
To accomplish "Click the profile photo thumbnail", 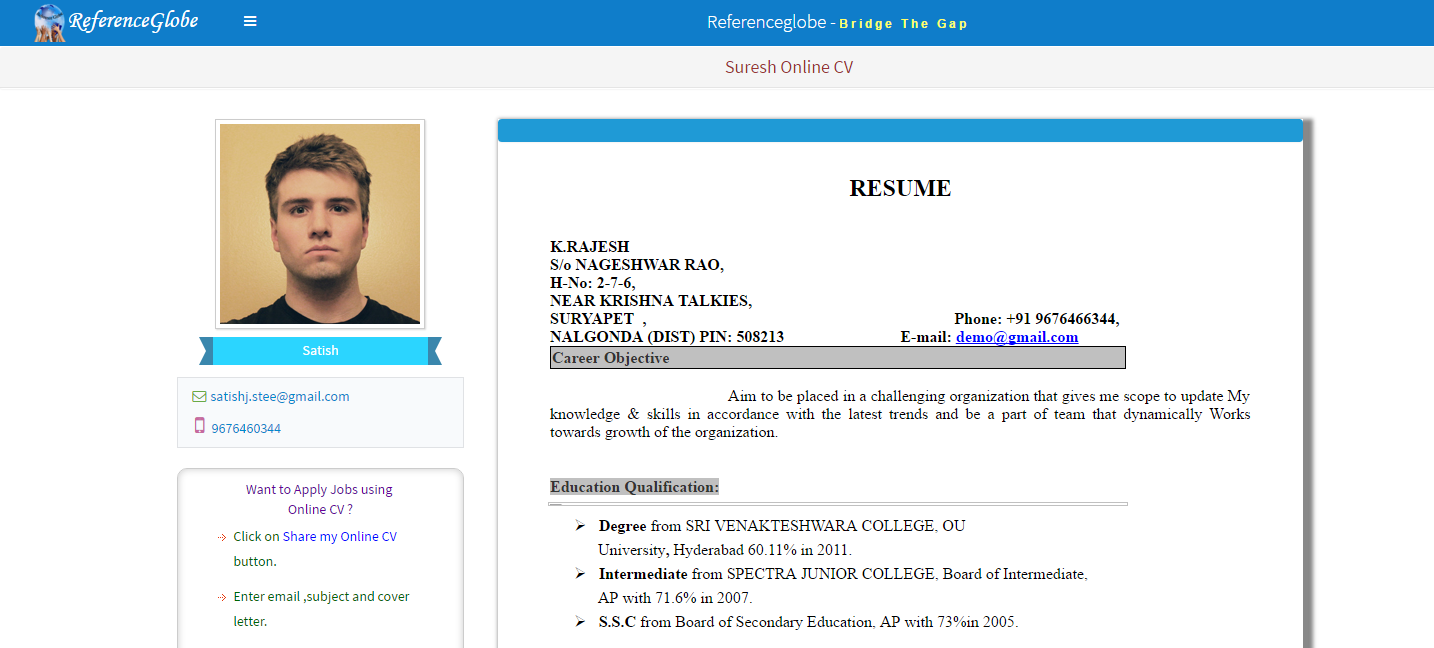I will click(x=320, y=224).
